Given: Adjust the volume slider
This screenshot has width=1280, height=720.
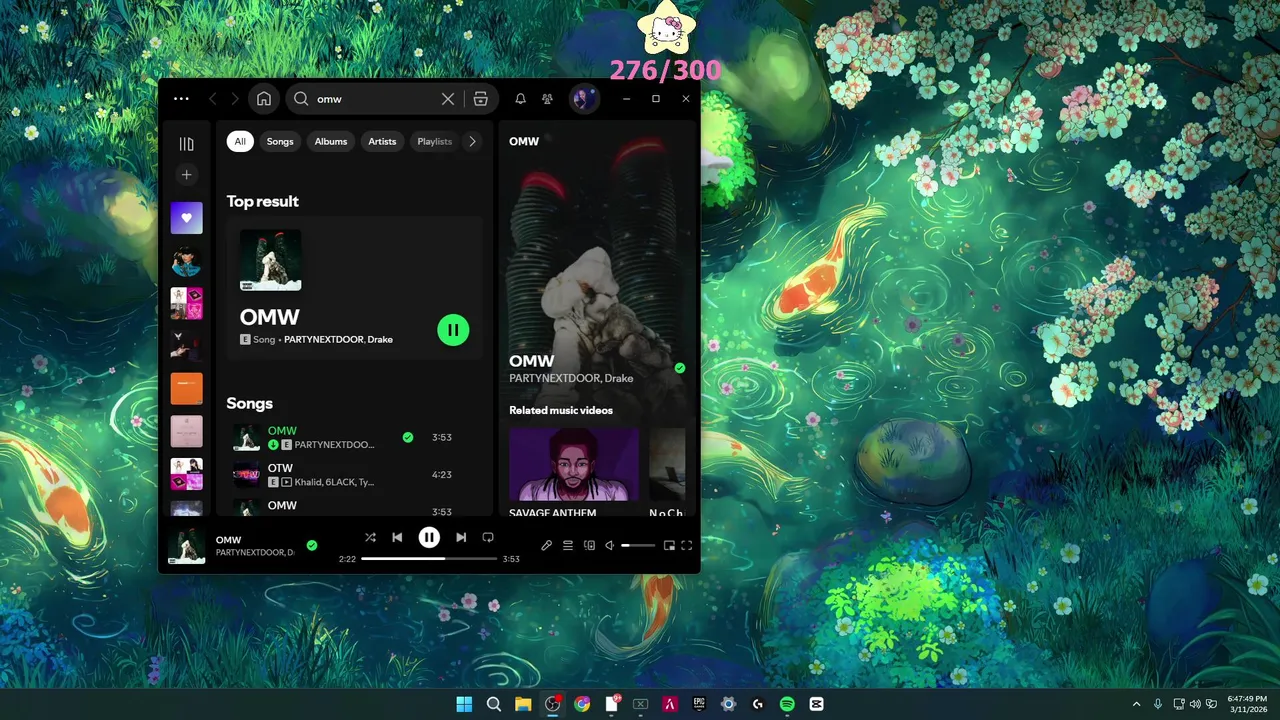Looking at the screenshot, I should click(x=638, y=545).
